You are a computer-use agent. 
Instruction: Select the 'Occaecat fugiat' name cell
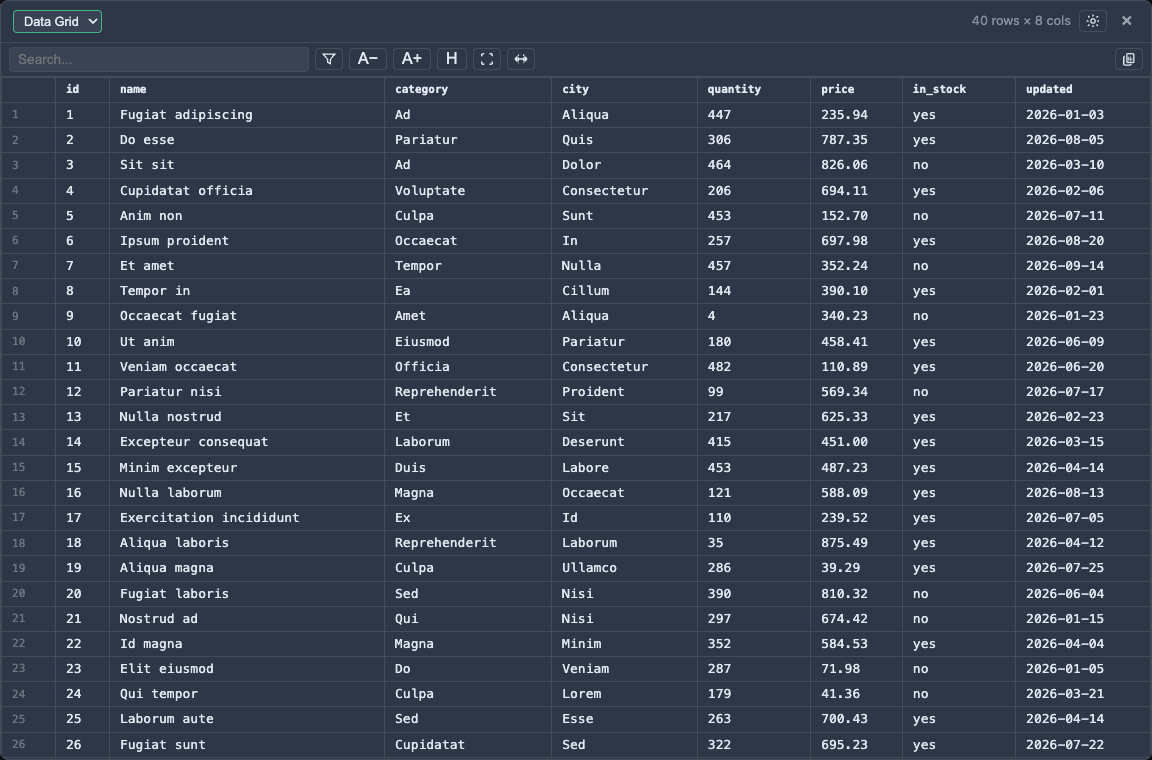(247, 315)
